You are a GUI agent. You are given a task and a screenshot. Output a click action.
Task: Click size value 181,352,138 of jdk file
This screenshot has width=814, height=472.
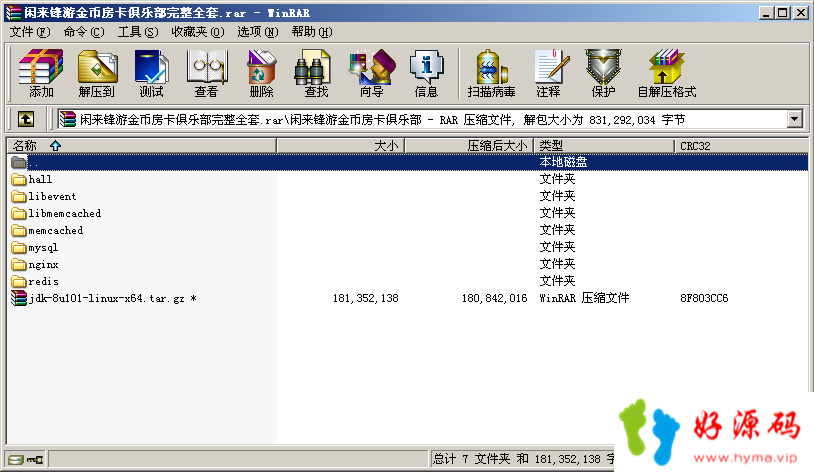(x=365, y=298)
